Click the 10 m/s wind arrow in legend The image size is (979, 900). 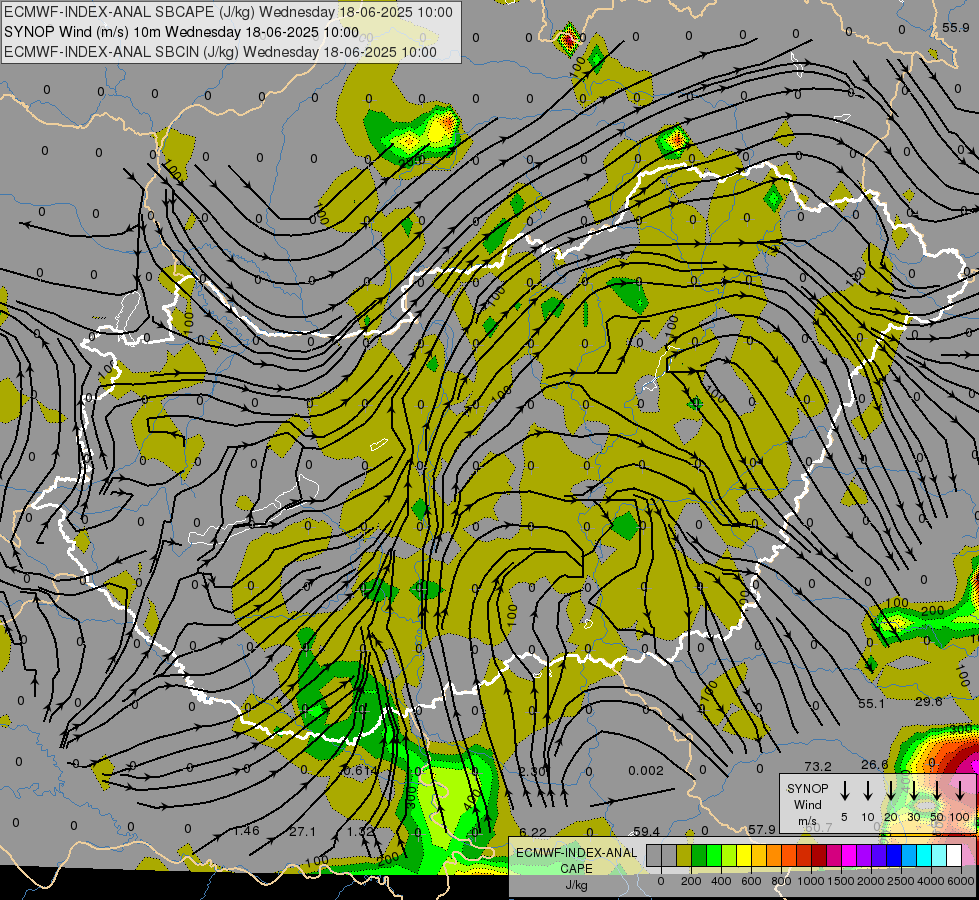click(867, 790)
